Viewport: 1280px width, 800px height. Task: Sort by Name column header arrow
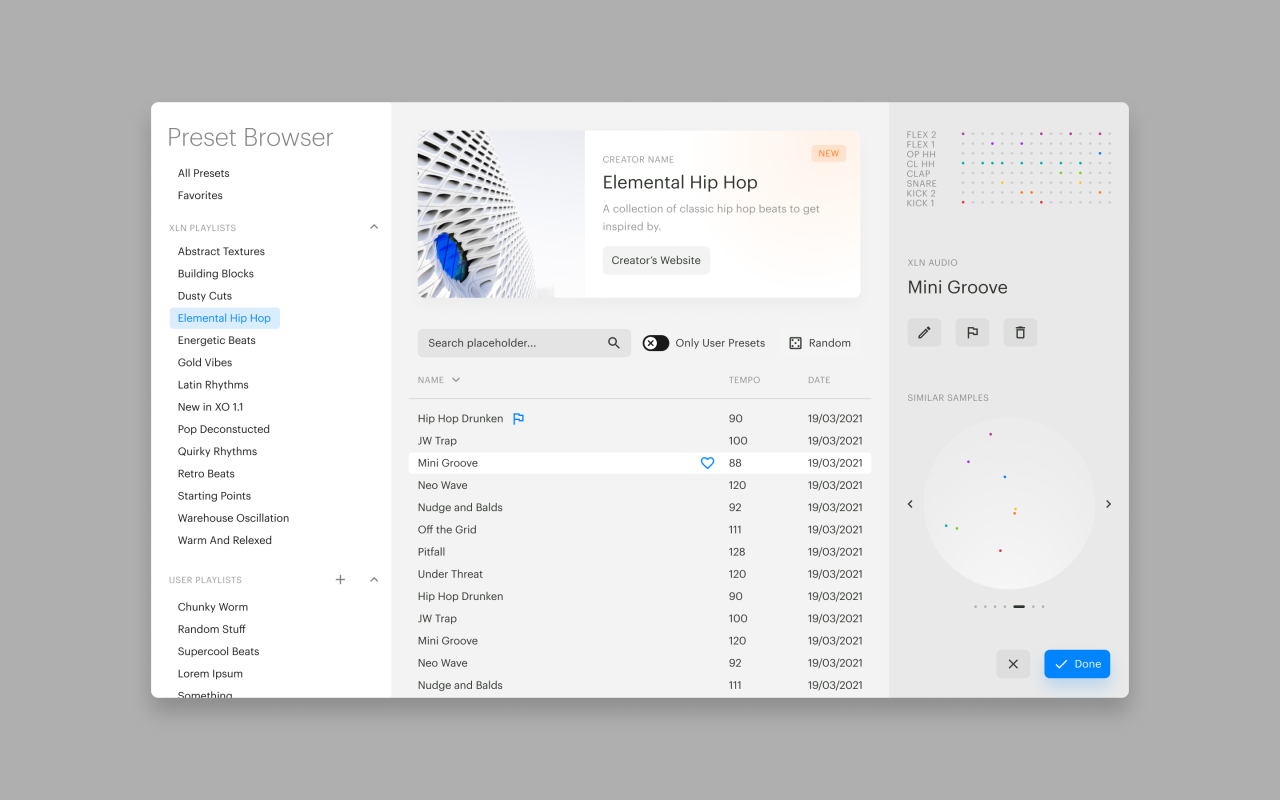(456, 380)
